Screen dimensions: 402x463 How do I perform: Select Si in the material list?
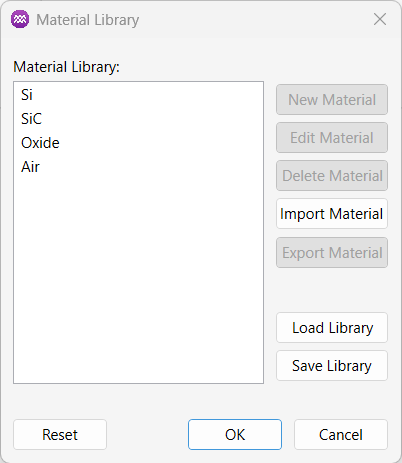click(x=138, y=95)
